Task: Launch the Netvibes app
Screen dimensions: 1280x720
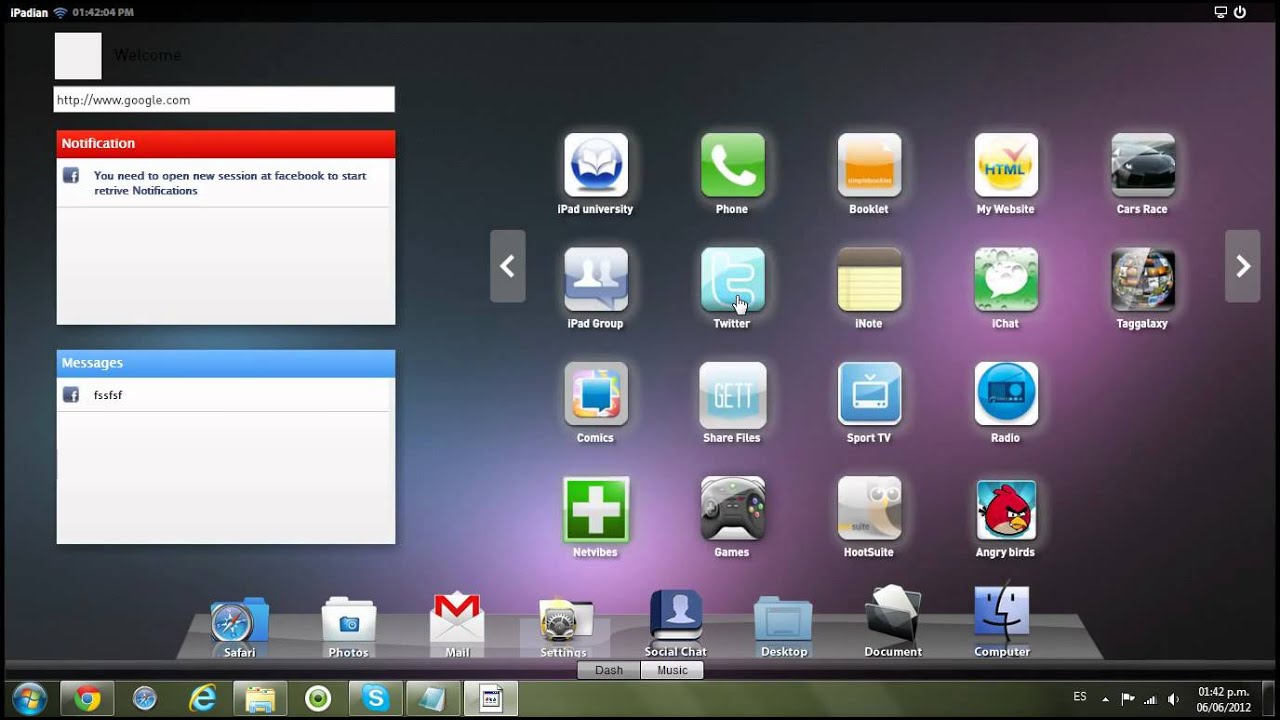Action: (x=596, y=508)
